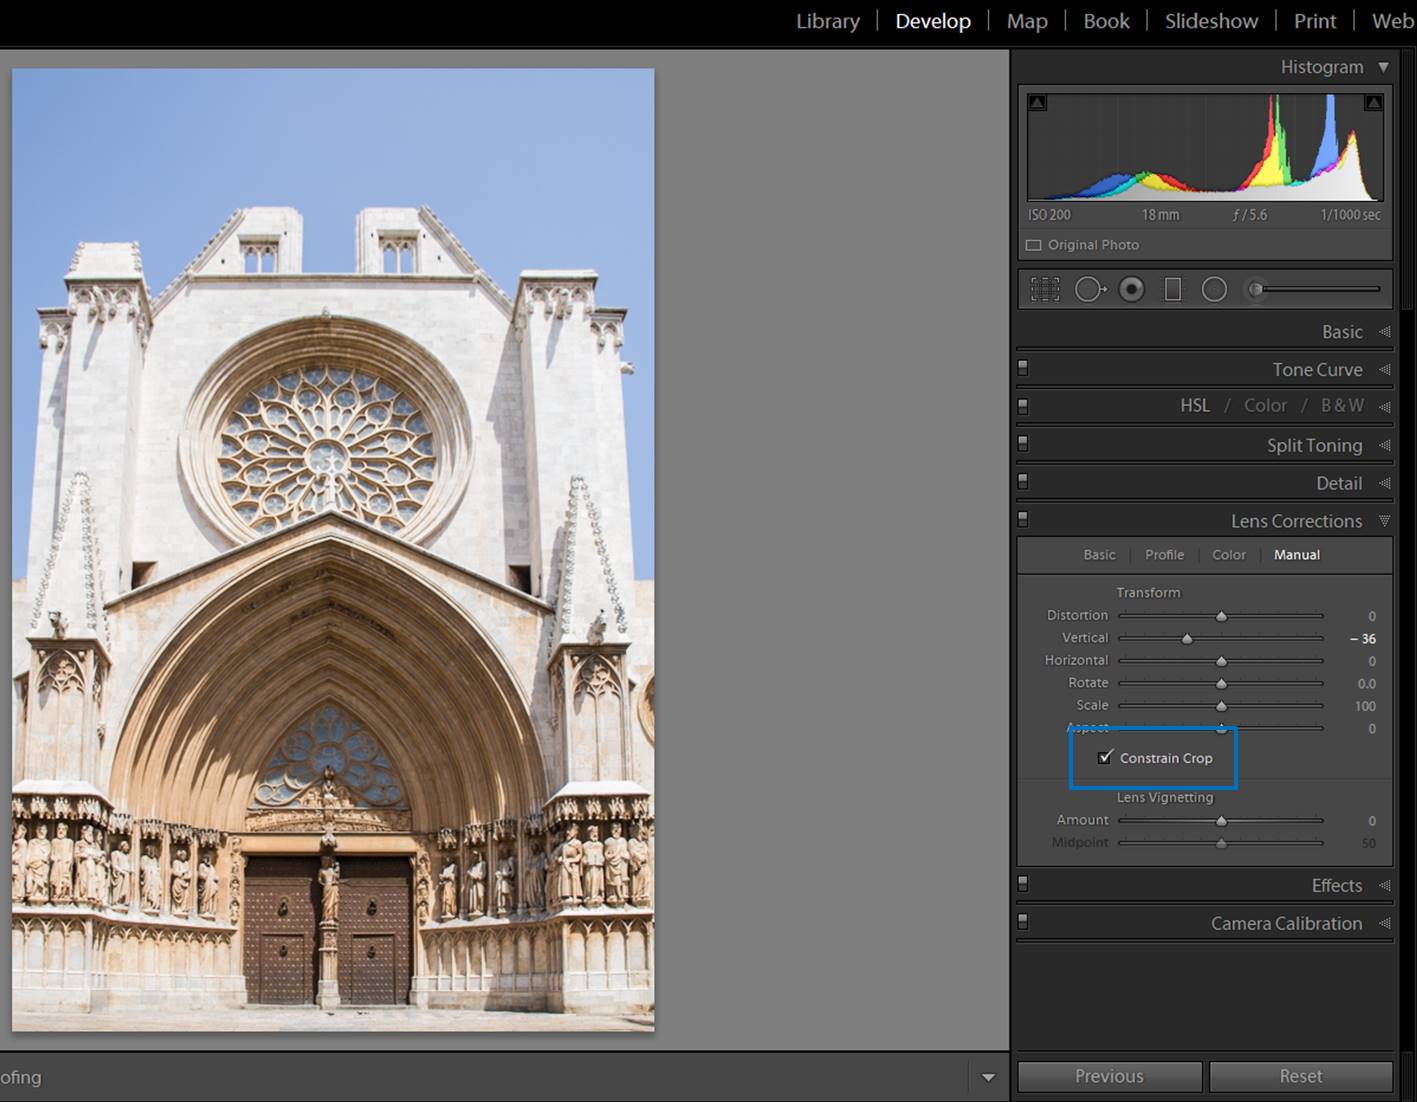The height and width of the screenshot is (1102, 1417).
Task: Toggle the Detail panel switch
Action: [1023, 481]
